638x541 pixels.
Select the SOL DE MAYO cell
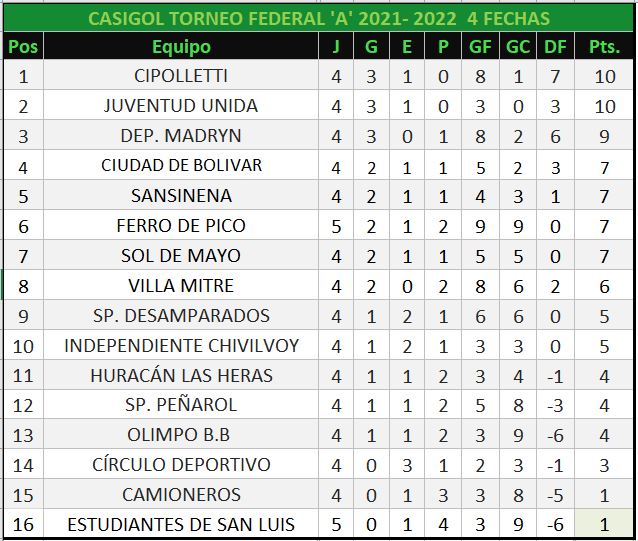point(181,256)
